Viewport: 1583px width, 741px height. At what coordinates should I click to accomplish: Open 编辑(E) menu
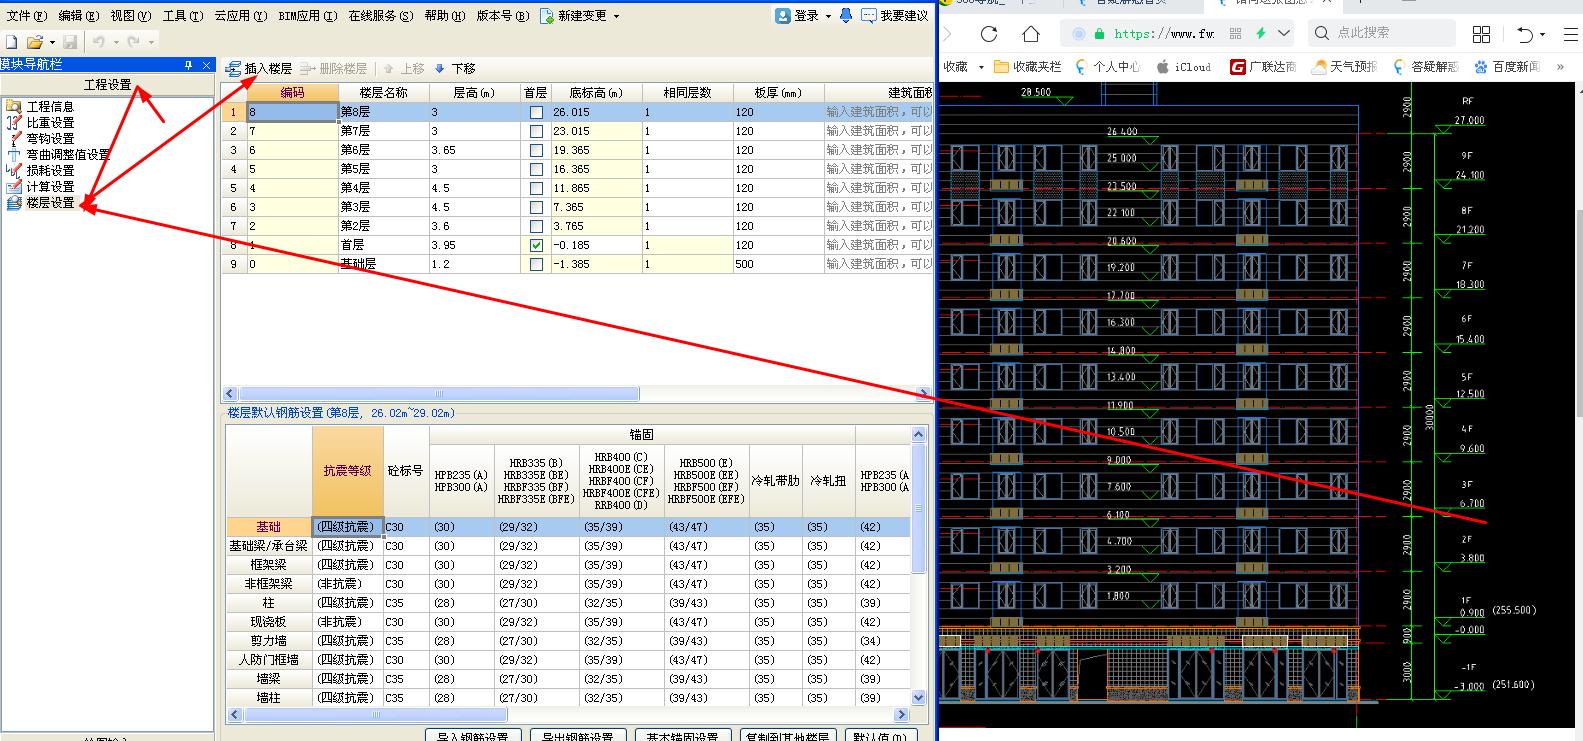(x=78, y=15)
